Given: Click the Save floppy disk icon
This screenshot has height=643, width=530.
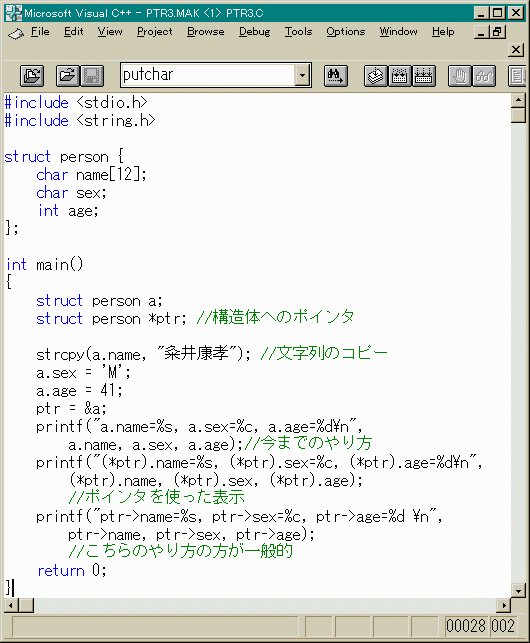Looking at the screenshot, I should [92, 76].
